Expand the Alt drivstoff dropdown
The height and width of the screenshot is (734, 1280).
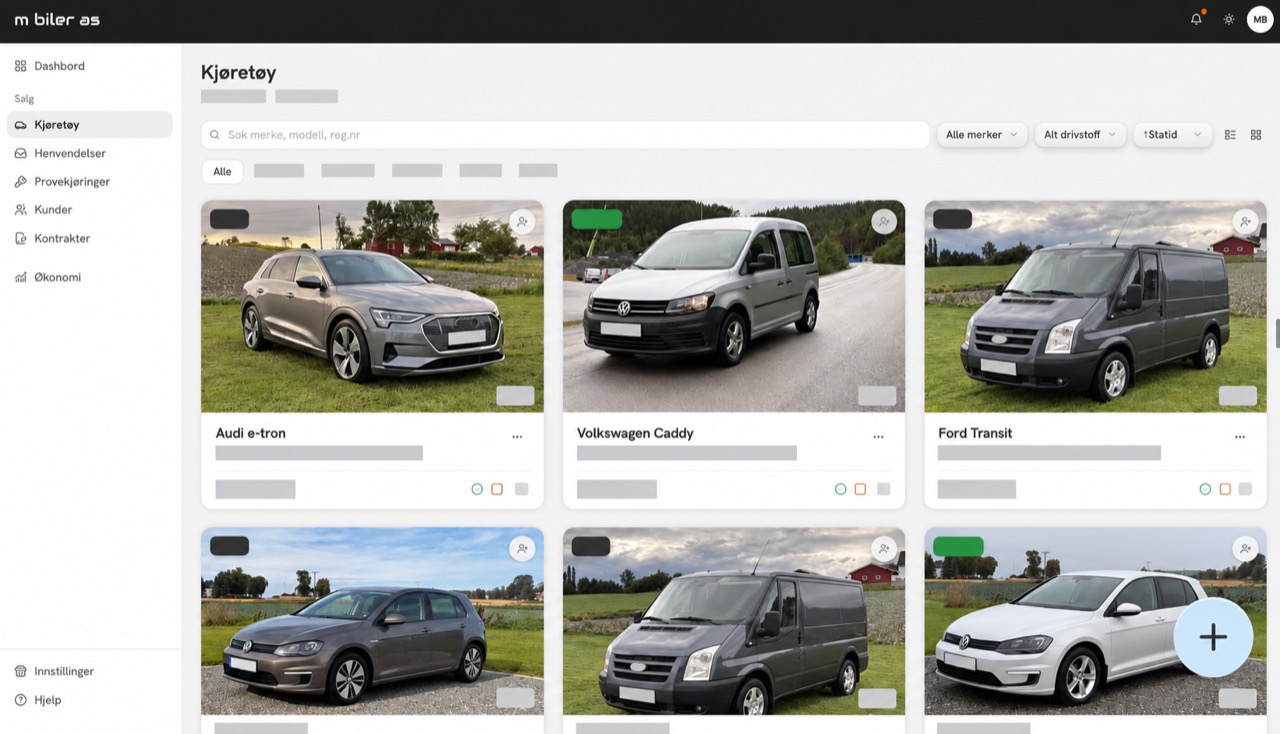1080,134
